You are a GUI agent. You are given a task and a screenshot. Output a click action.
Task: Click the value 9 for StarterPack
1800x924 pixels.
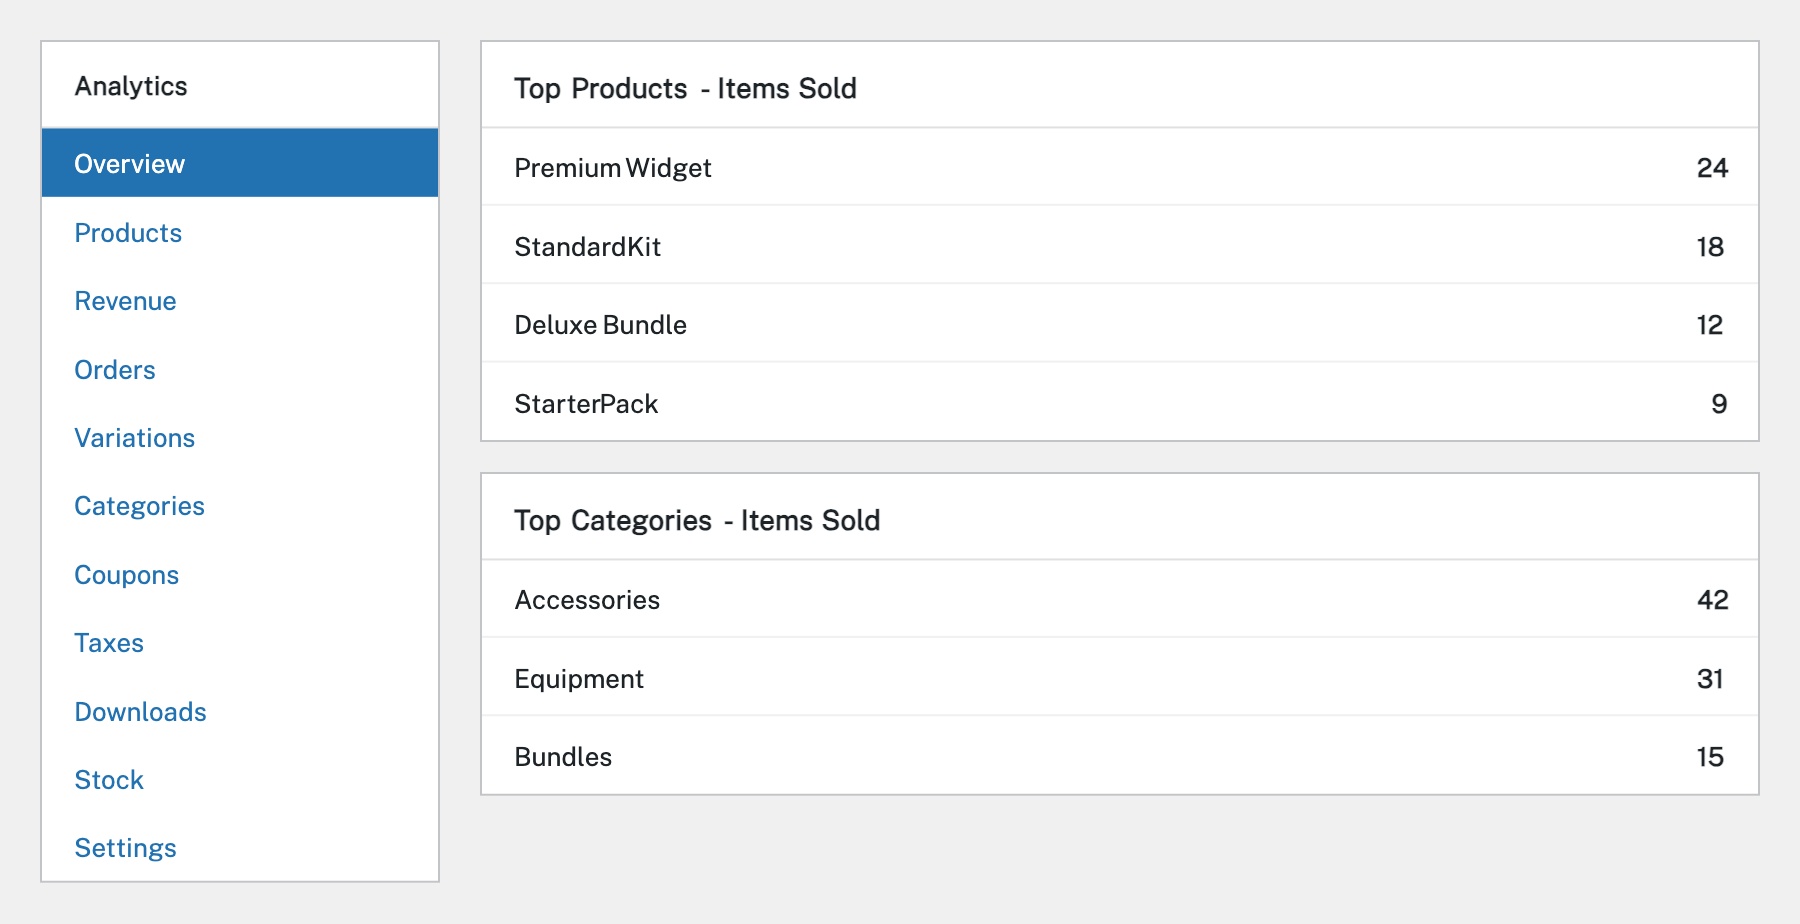click(1719, 404)
